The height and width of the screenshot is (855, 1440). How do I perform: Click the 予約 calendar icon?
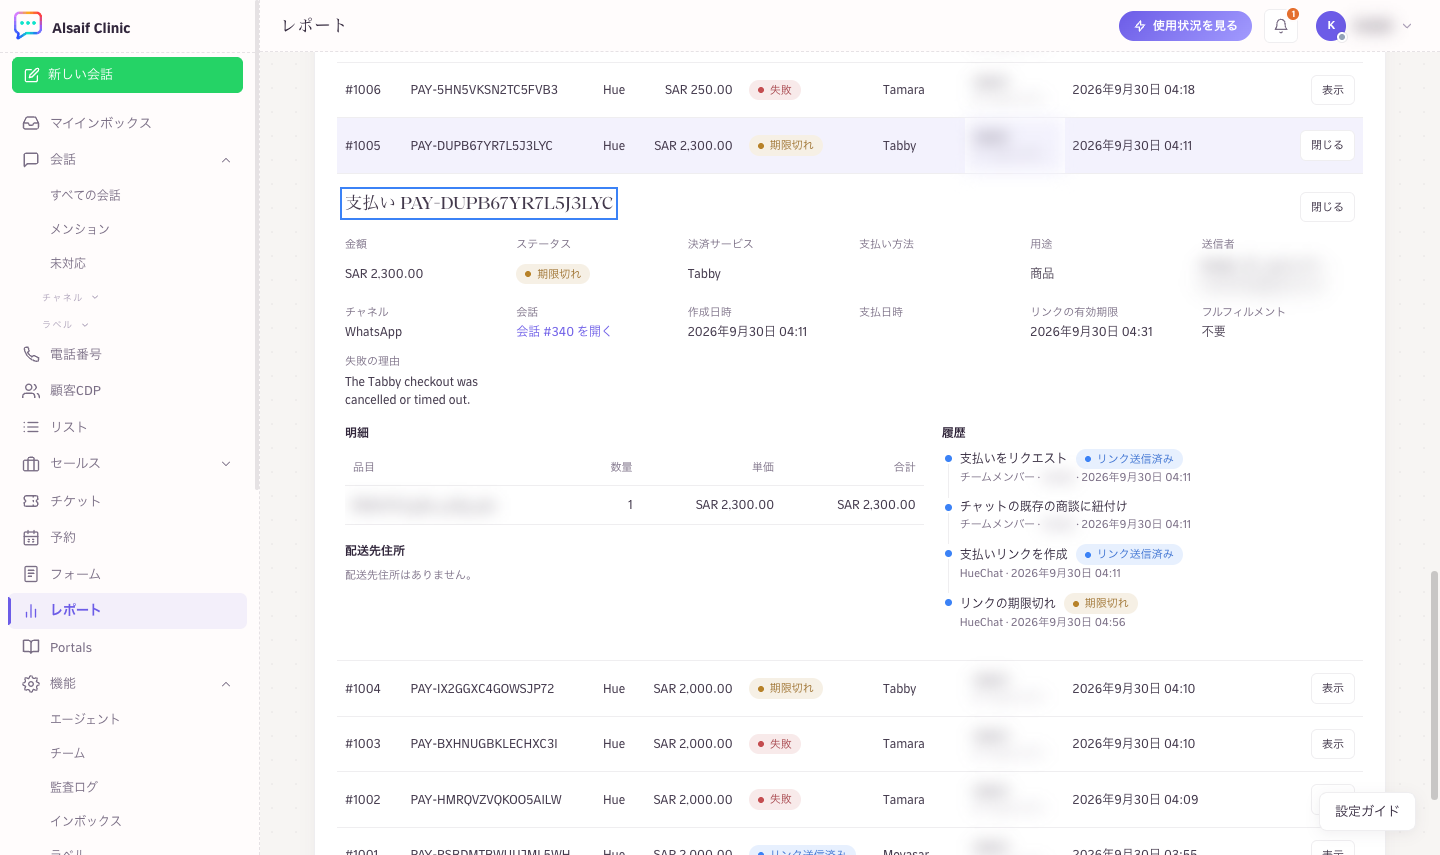pos(31,537)
